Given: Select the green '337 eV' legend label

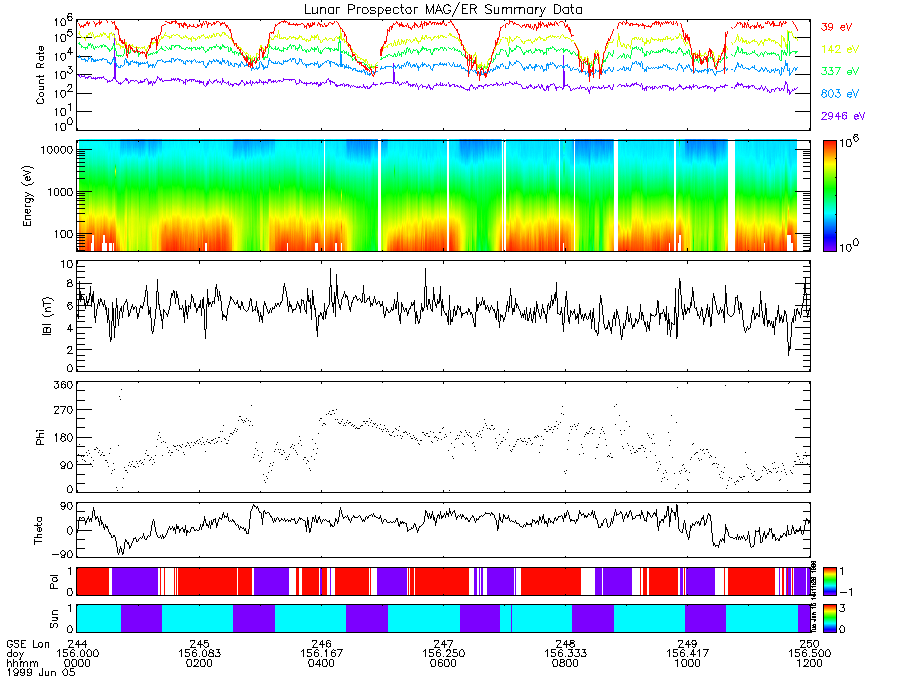Looking at the screenshot, I should tap(840, 71).
